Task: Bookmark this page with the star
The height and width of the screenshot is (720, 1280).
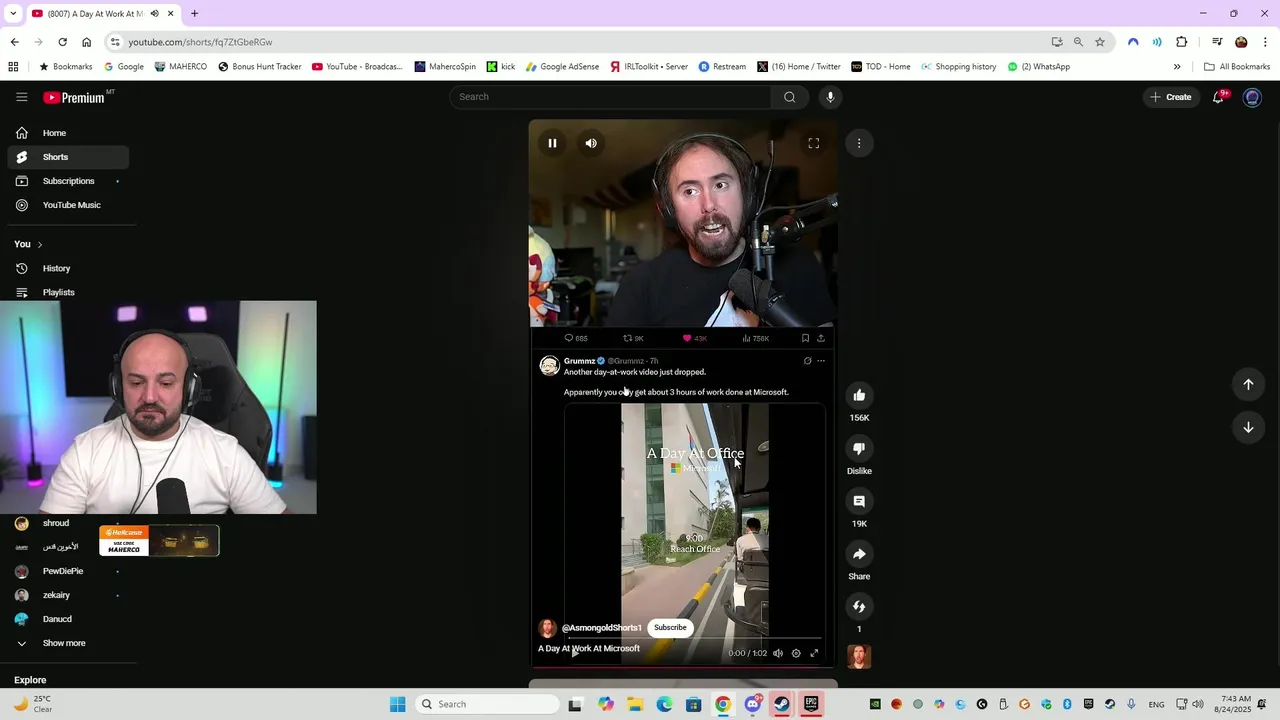Action: pos(1100,42)
